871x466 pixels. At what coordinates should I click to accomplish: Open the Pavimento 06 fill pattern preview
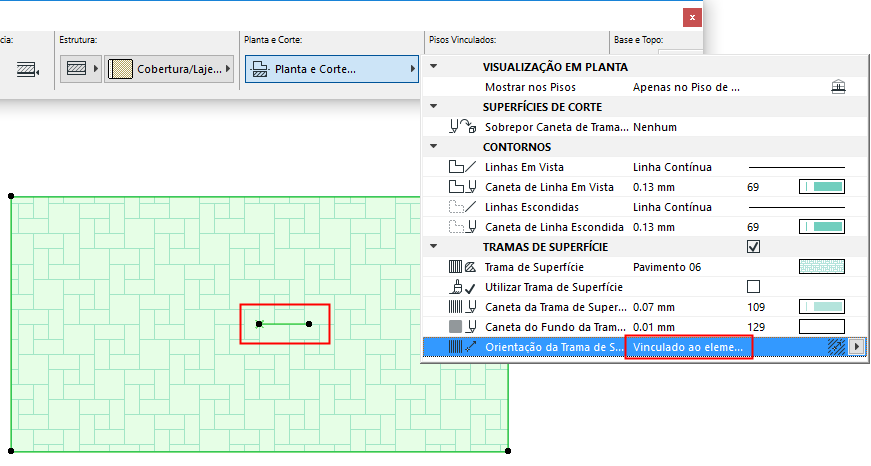click(822, 267)
